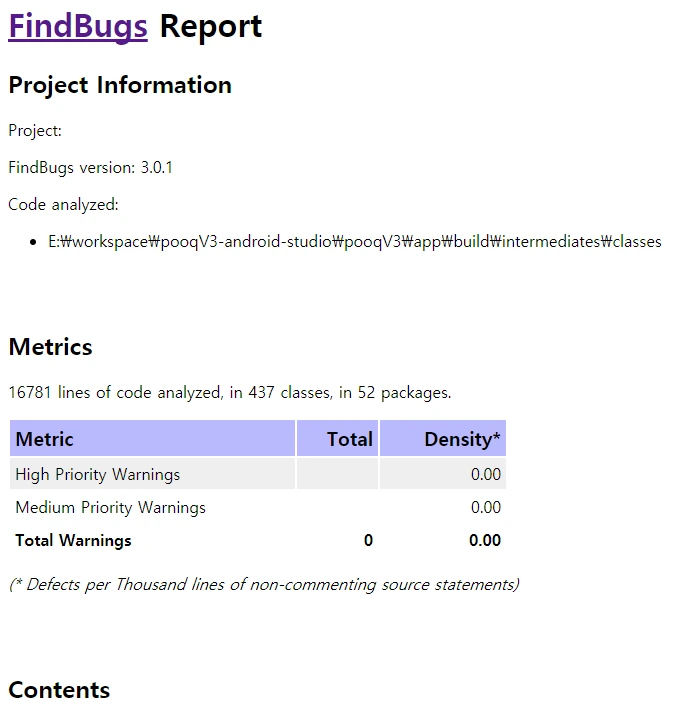
Task: Click the 'Contents' heading
Action: pyautogui.click(x=59, y=690)
